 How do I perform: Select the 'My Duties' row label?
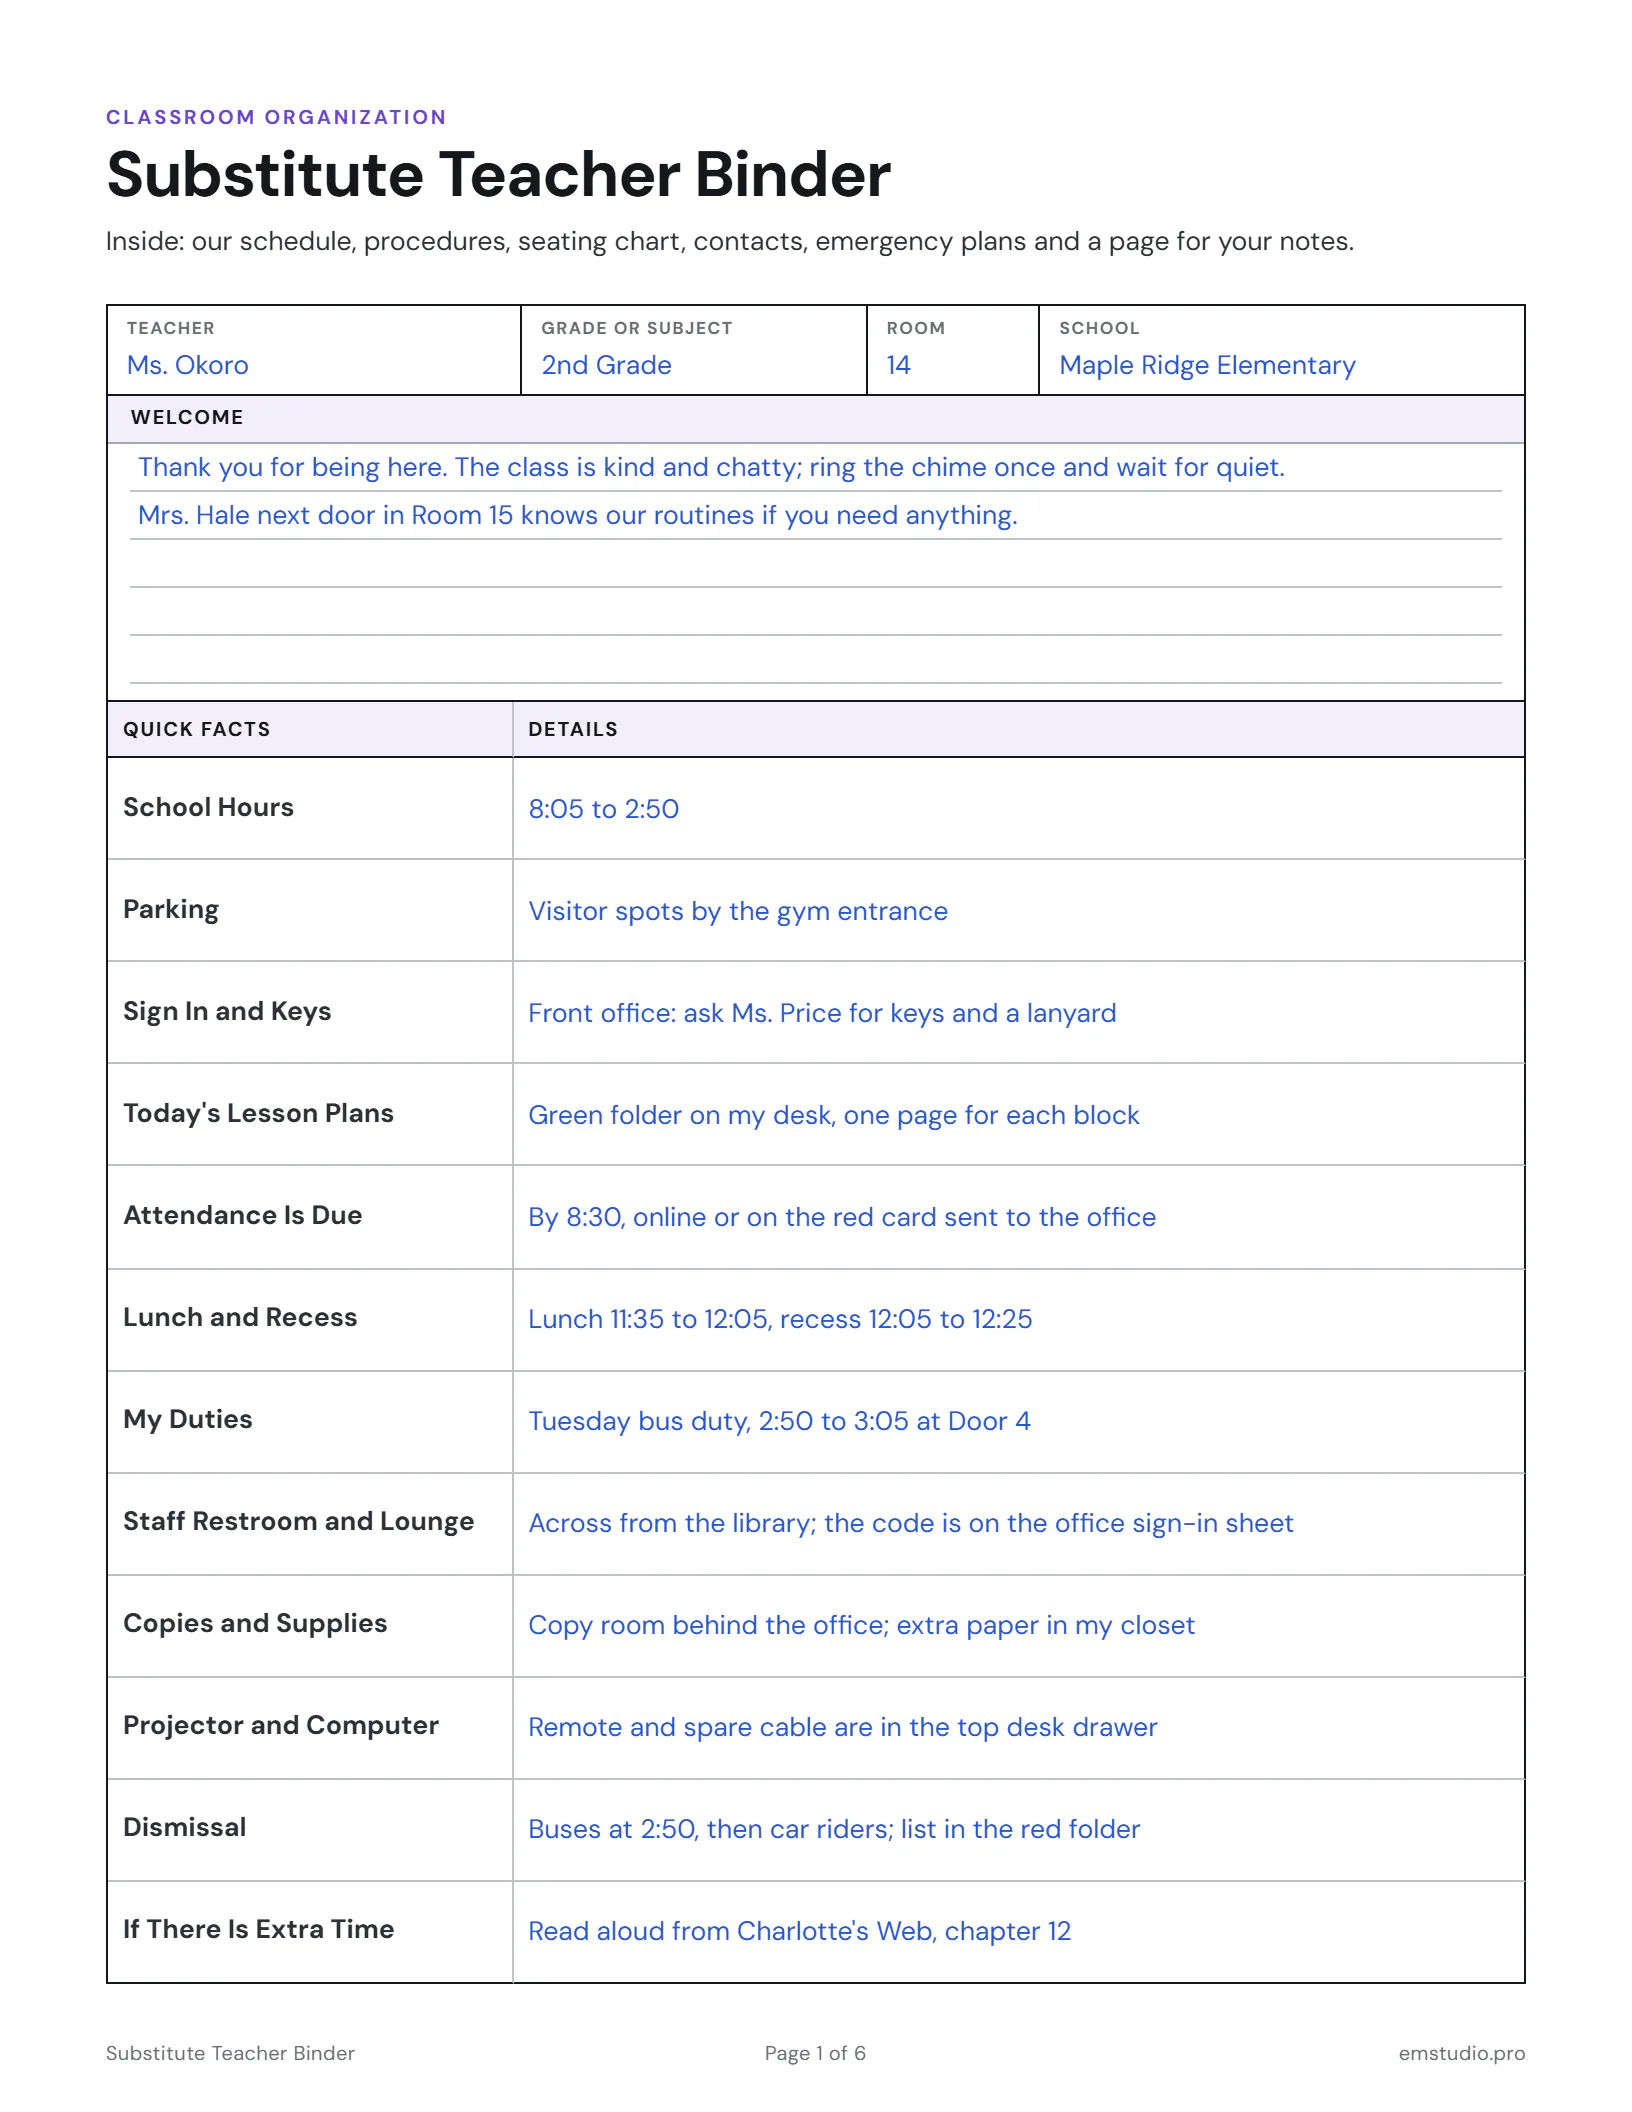[x=187, y=1420]
